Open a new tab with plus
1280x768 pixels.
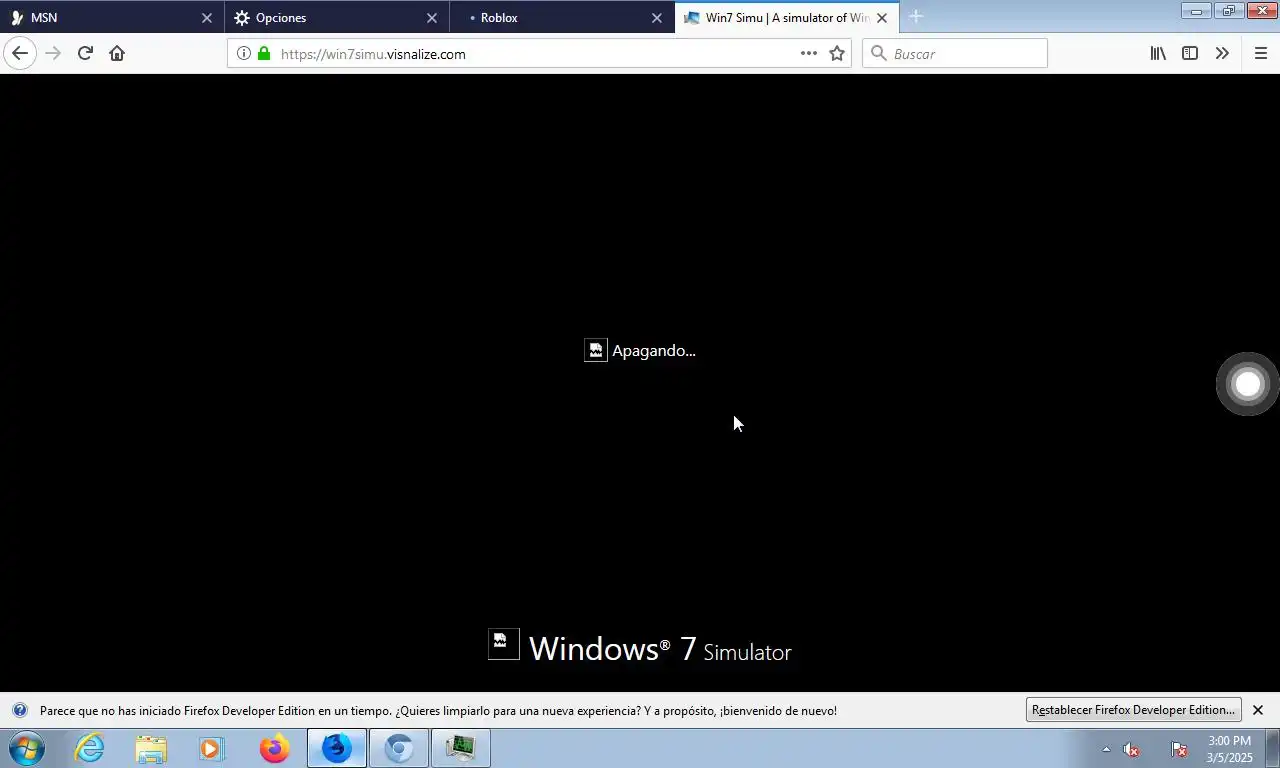[915, 17]
